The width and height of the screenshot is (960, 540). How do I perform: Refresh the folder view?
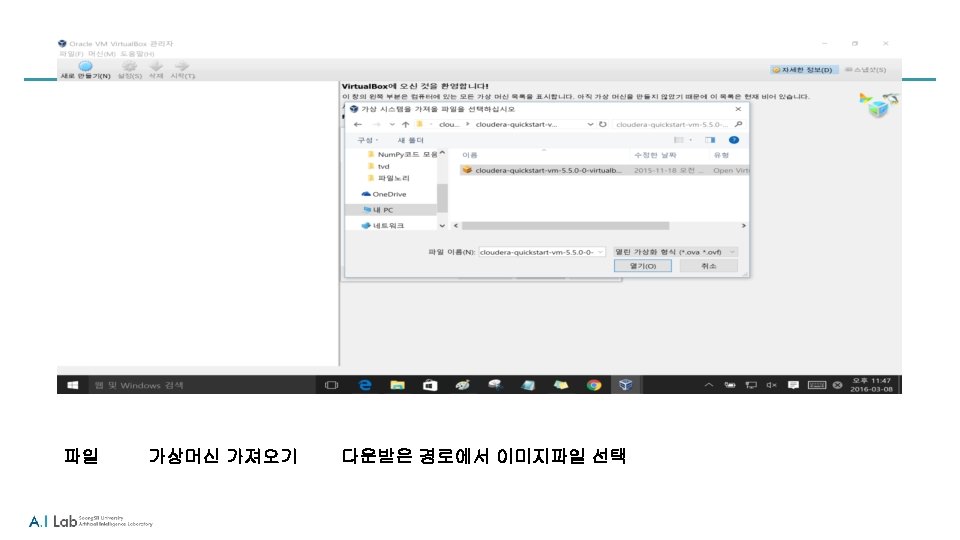click(x=602, y=124)
